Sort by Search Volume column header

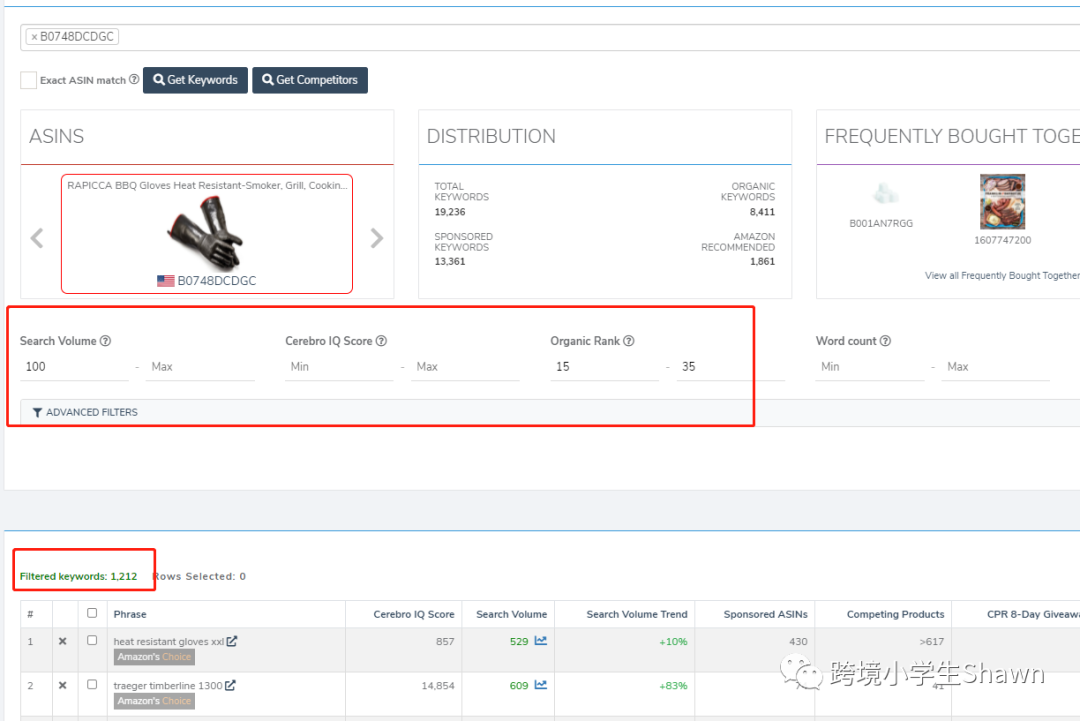coord(512,614)
